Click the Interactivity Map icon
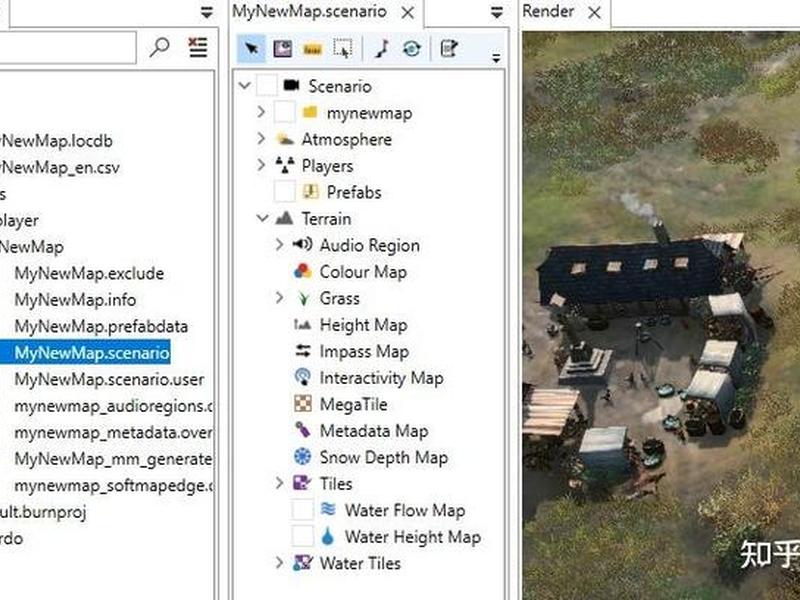Image resolution: width=800 pixels, height=600 pixels. [303, 377]
